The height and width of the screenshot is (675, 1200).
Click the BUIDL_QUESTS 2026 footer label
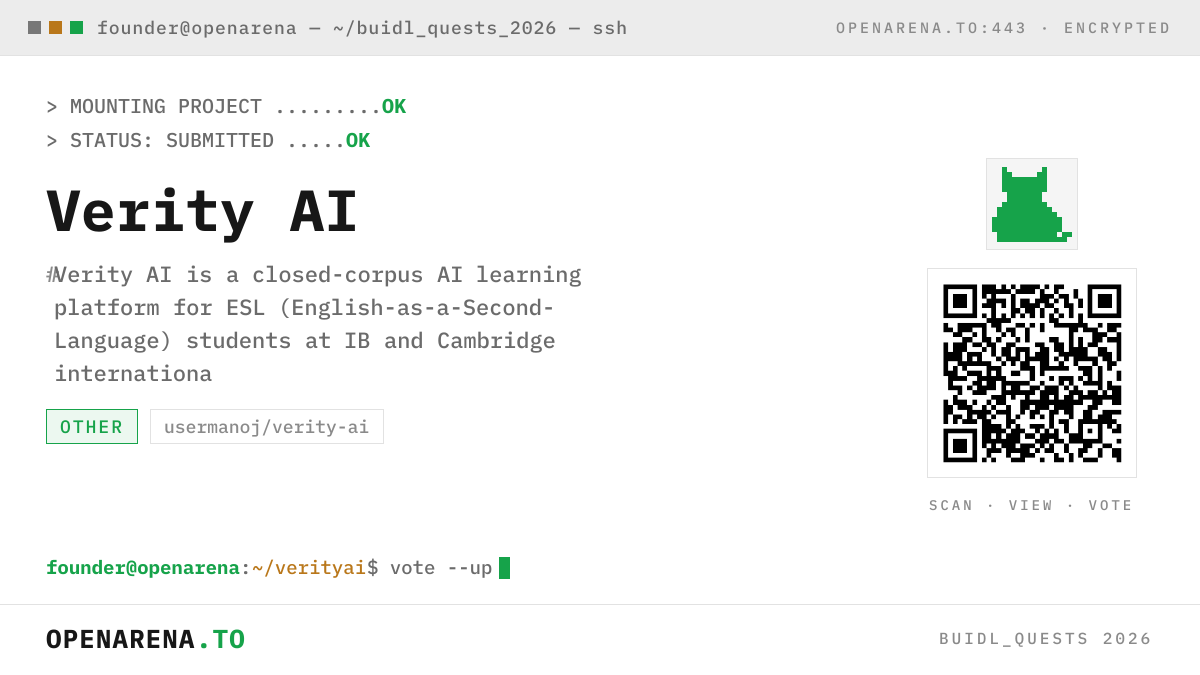[x=1045, y=638]
